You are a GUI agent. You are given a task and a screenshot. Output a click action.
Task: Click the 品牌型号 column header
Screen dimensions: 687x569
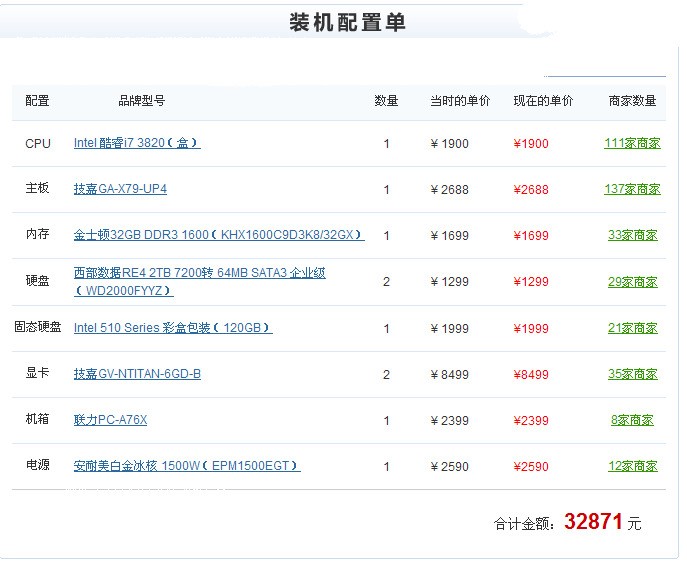coord(142,101)
